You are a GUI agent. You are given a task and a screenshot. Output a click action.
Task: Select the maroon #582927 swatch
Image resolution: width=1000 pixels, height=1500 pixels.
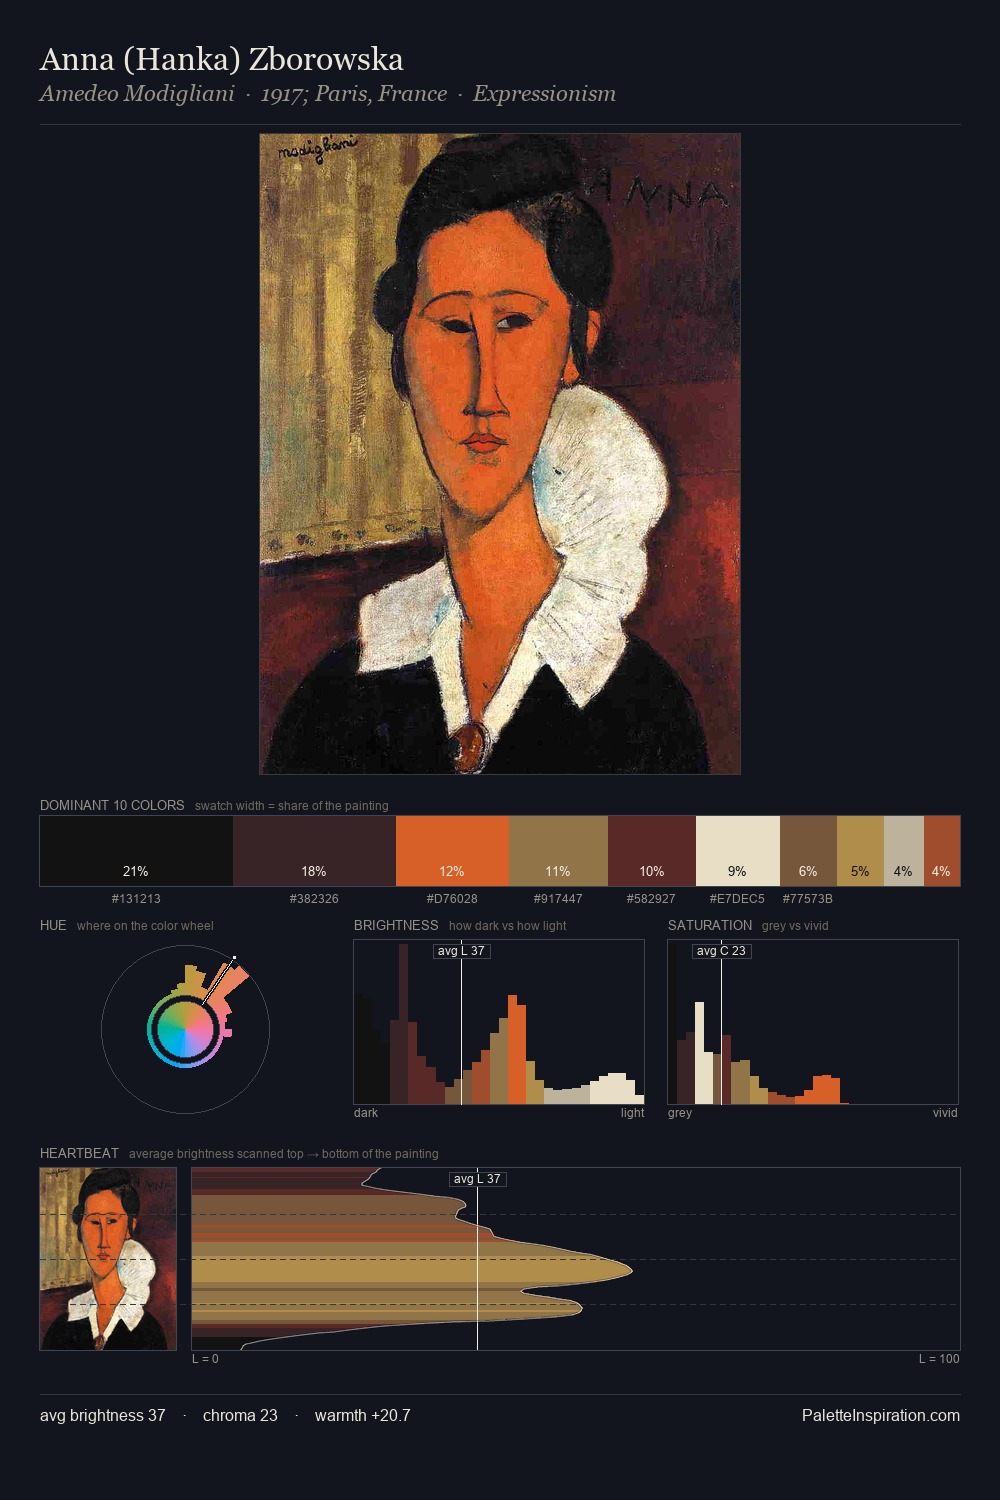[x=652, y=851]
